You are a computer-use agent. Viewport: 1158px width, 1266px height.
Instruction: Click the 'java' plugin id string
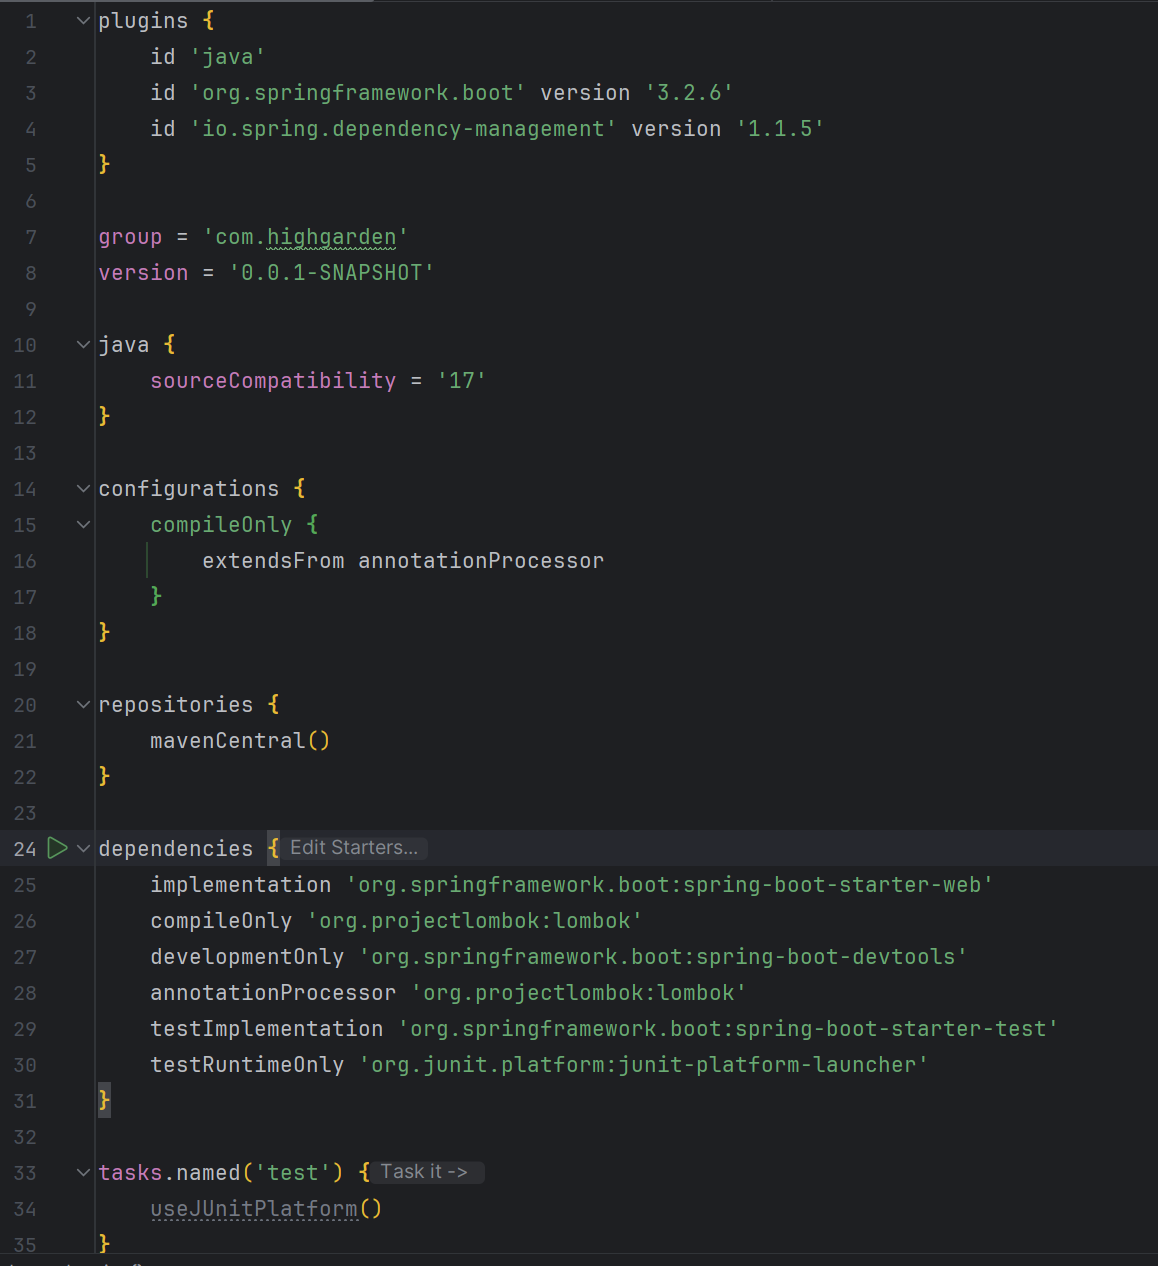228,57
